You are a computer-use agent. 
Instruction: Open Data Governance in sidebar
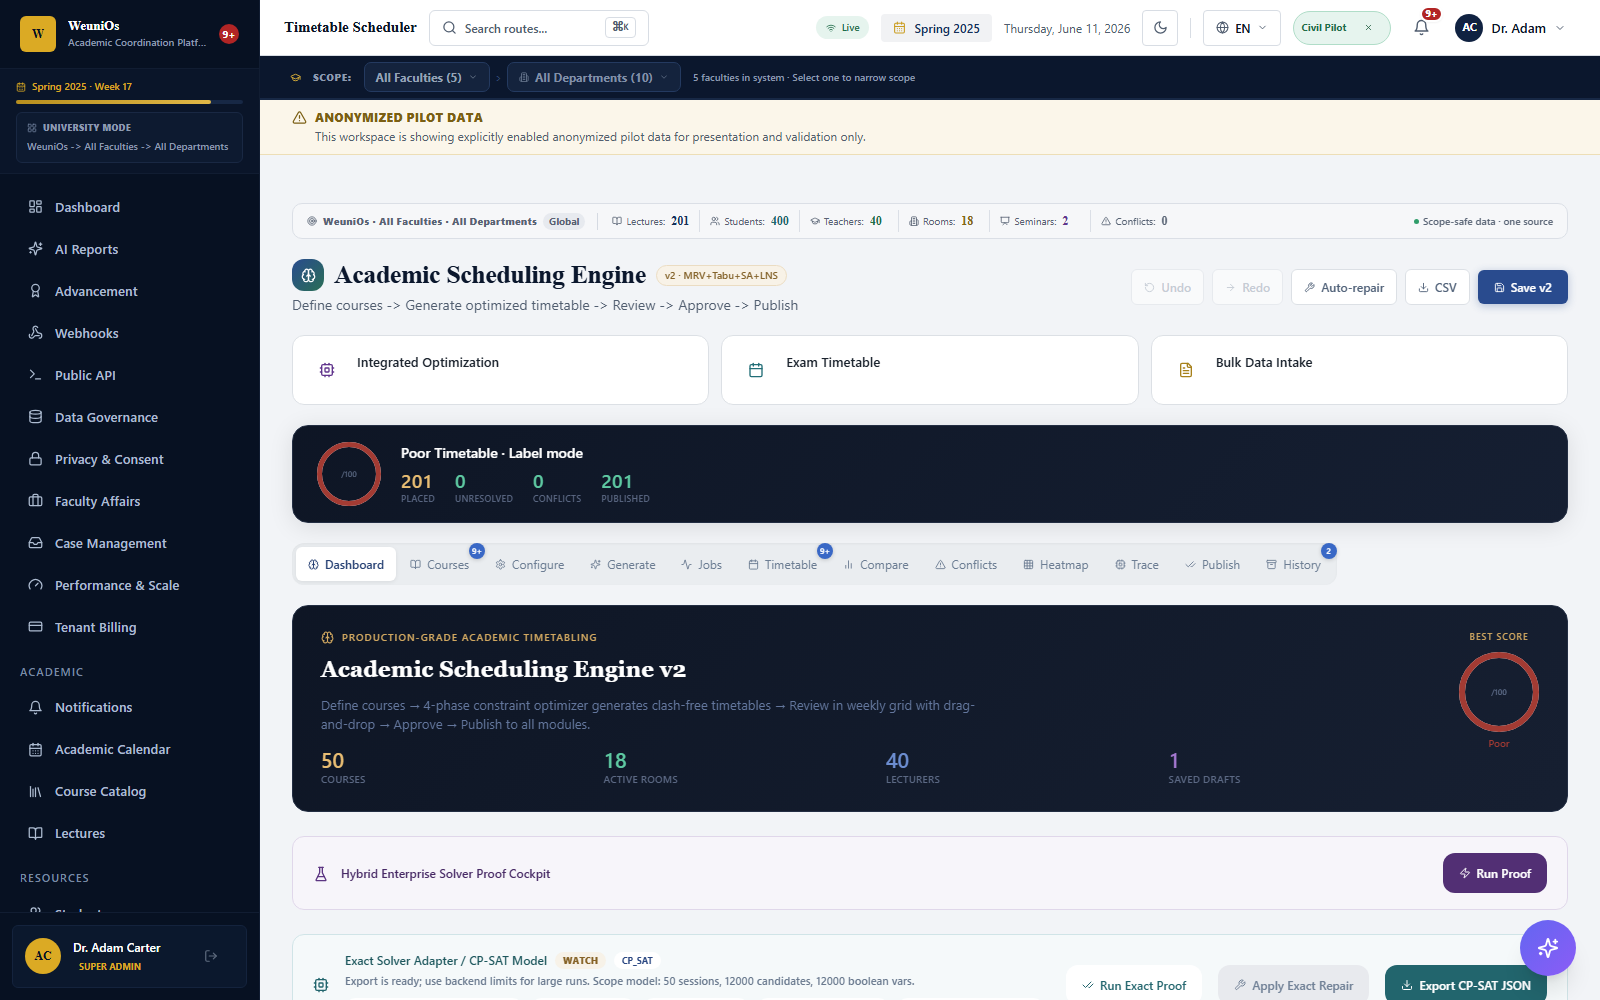[130, 417]
